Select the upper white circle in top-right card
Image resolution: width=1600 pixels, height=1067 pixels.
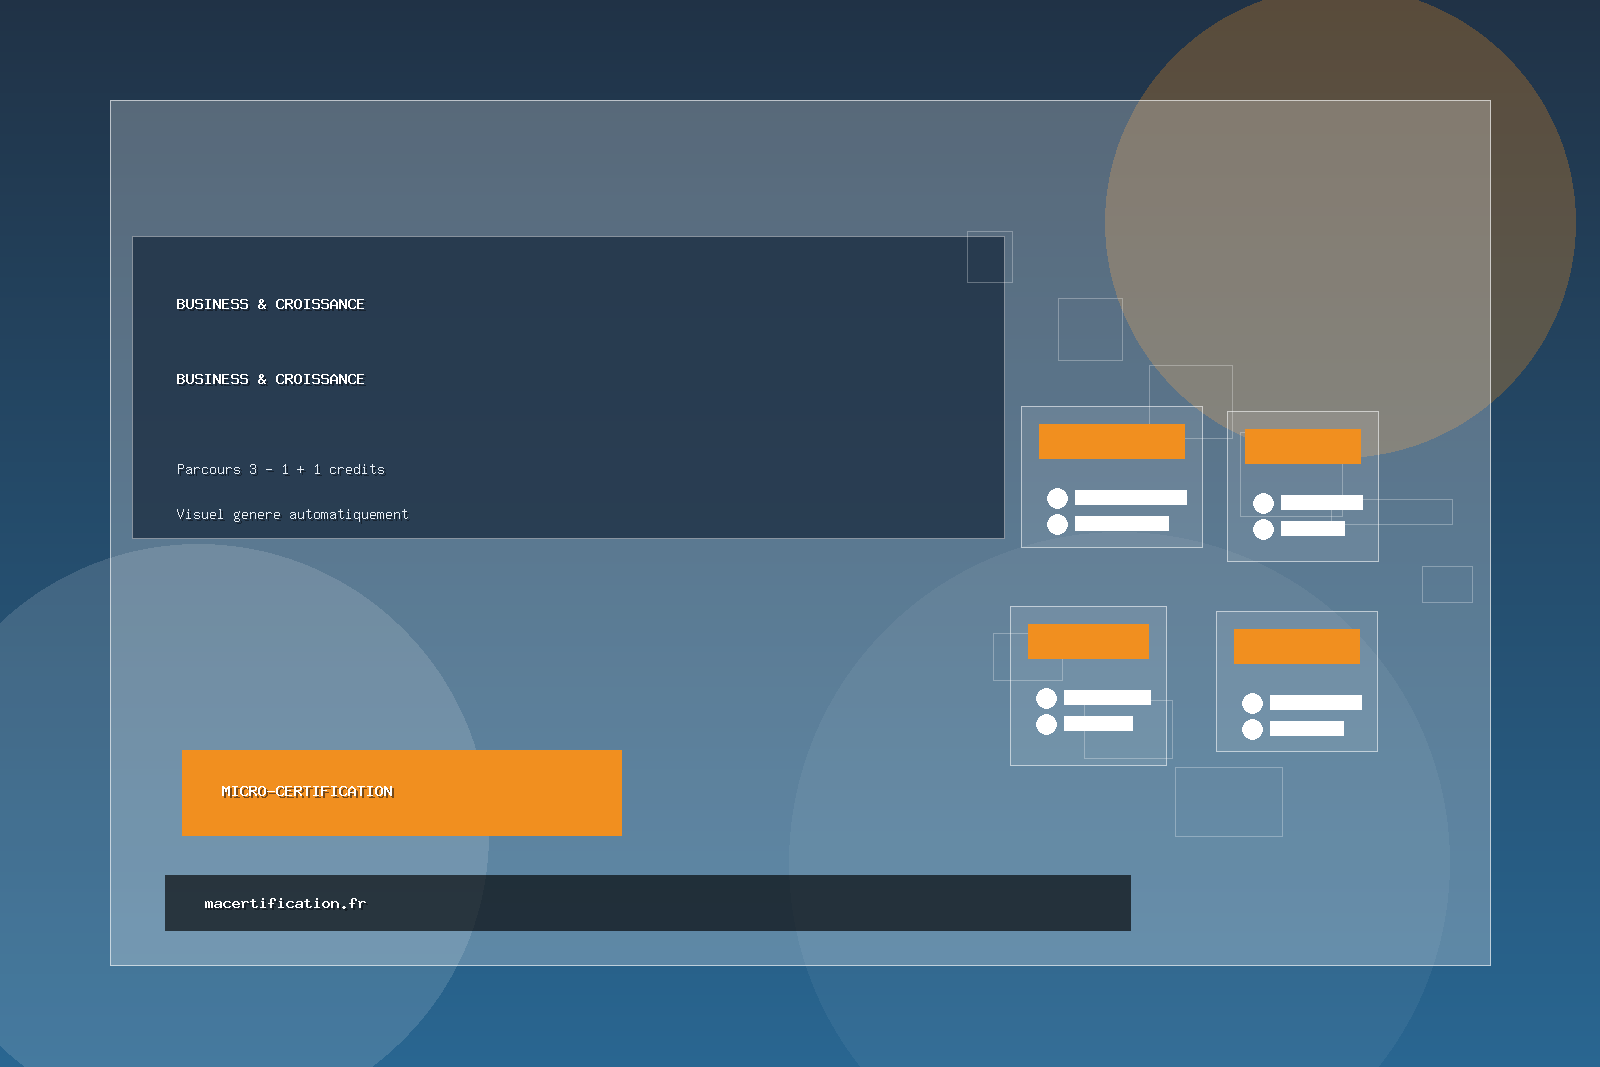coord(1263,503)
